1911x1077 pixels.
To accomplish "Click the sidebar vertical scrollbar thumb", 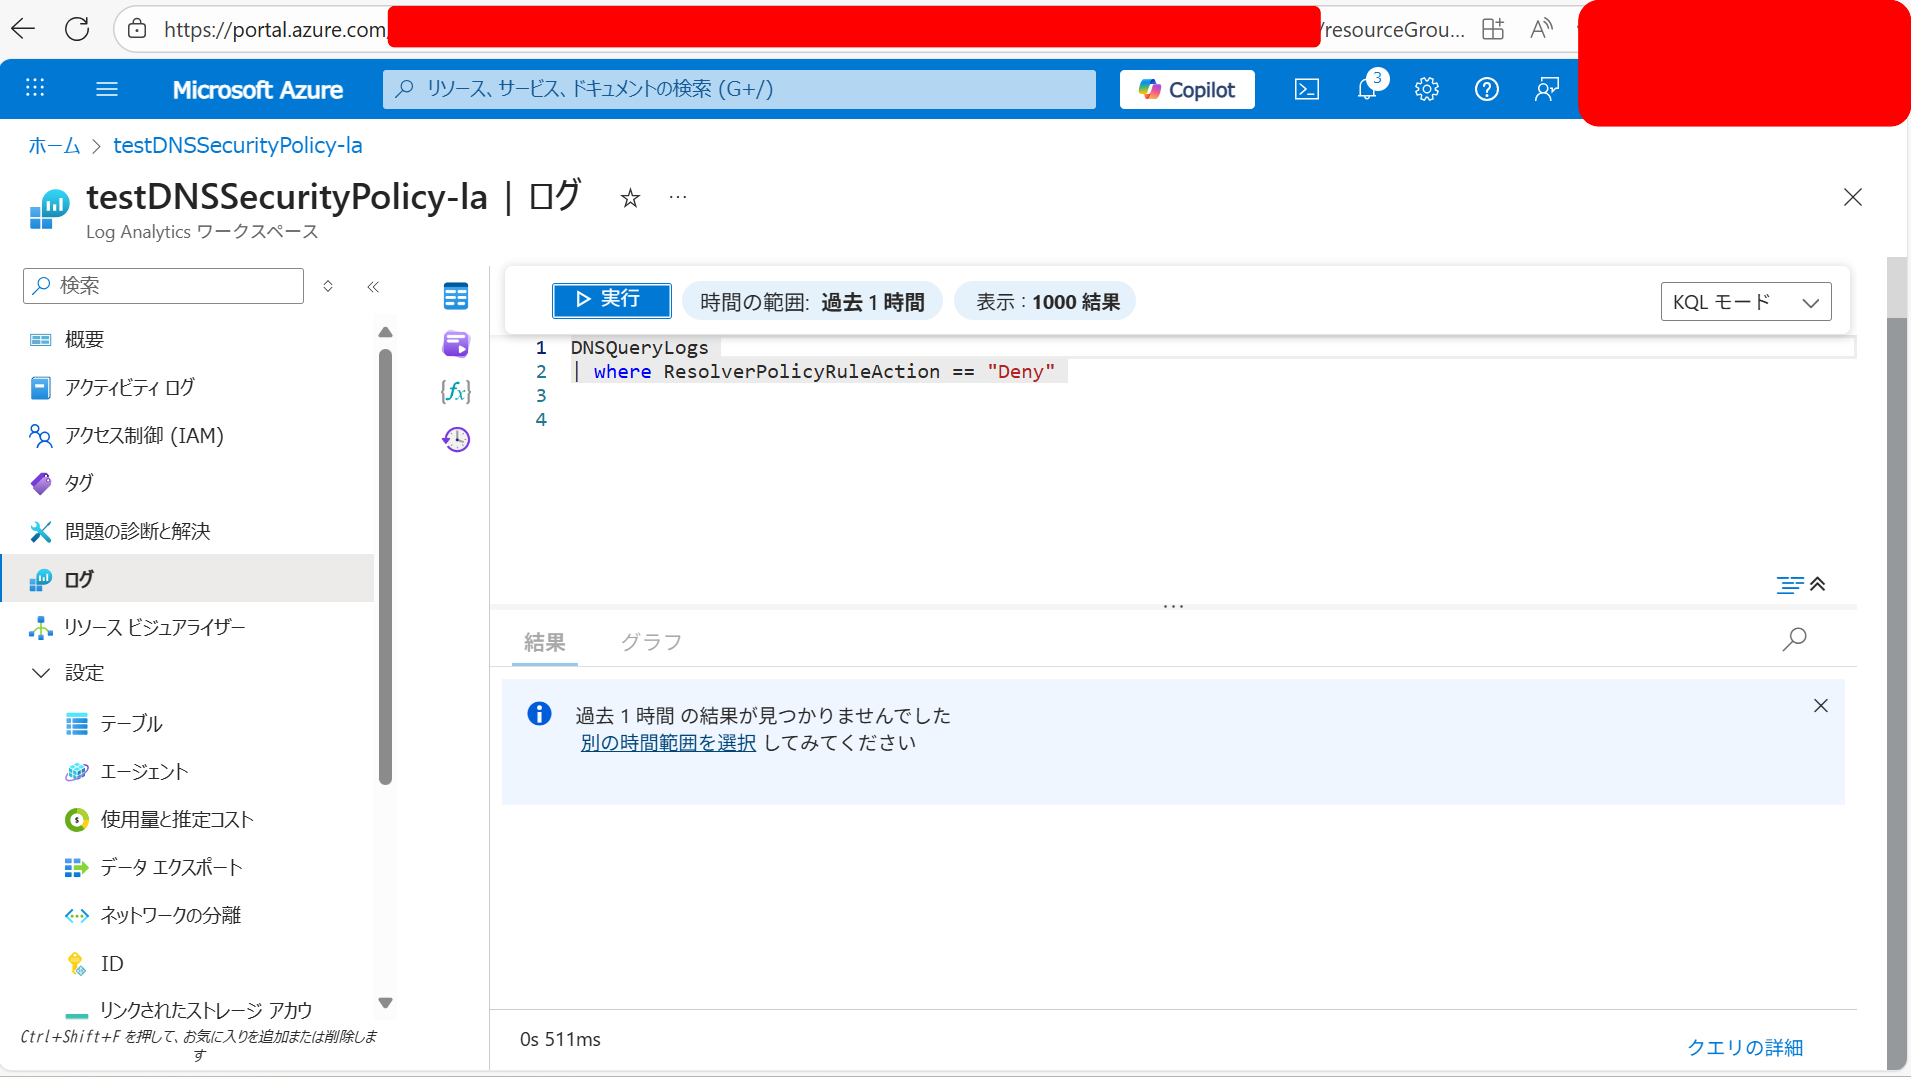I will pyautogui.click(x=386, y=565).
